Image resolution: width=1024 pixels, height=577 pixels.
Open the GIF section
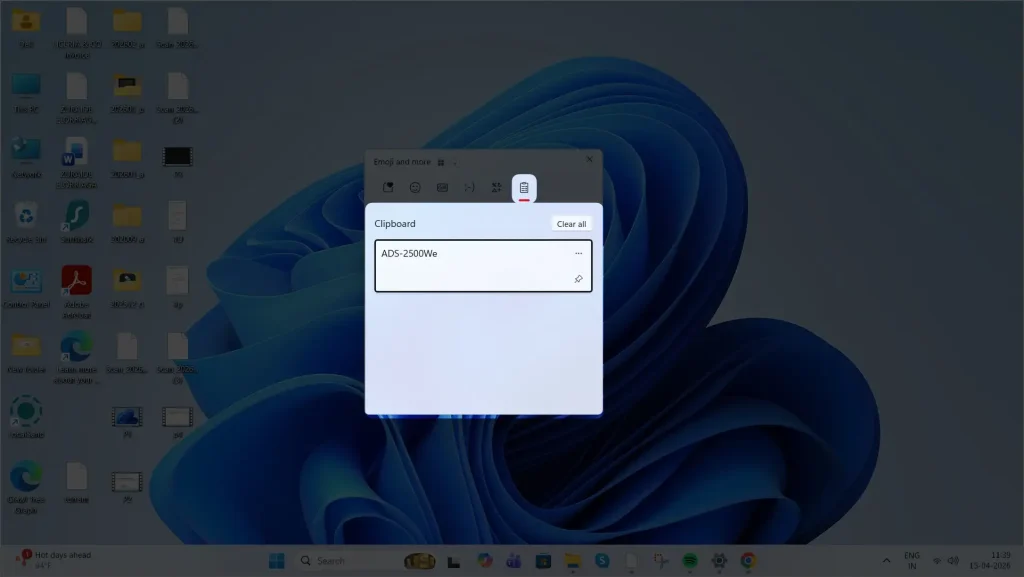[x=443, y=187]
